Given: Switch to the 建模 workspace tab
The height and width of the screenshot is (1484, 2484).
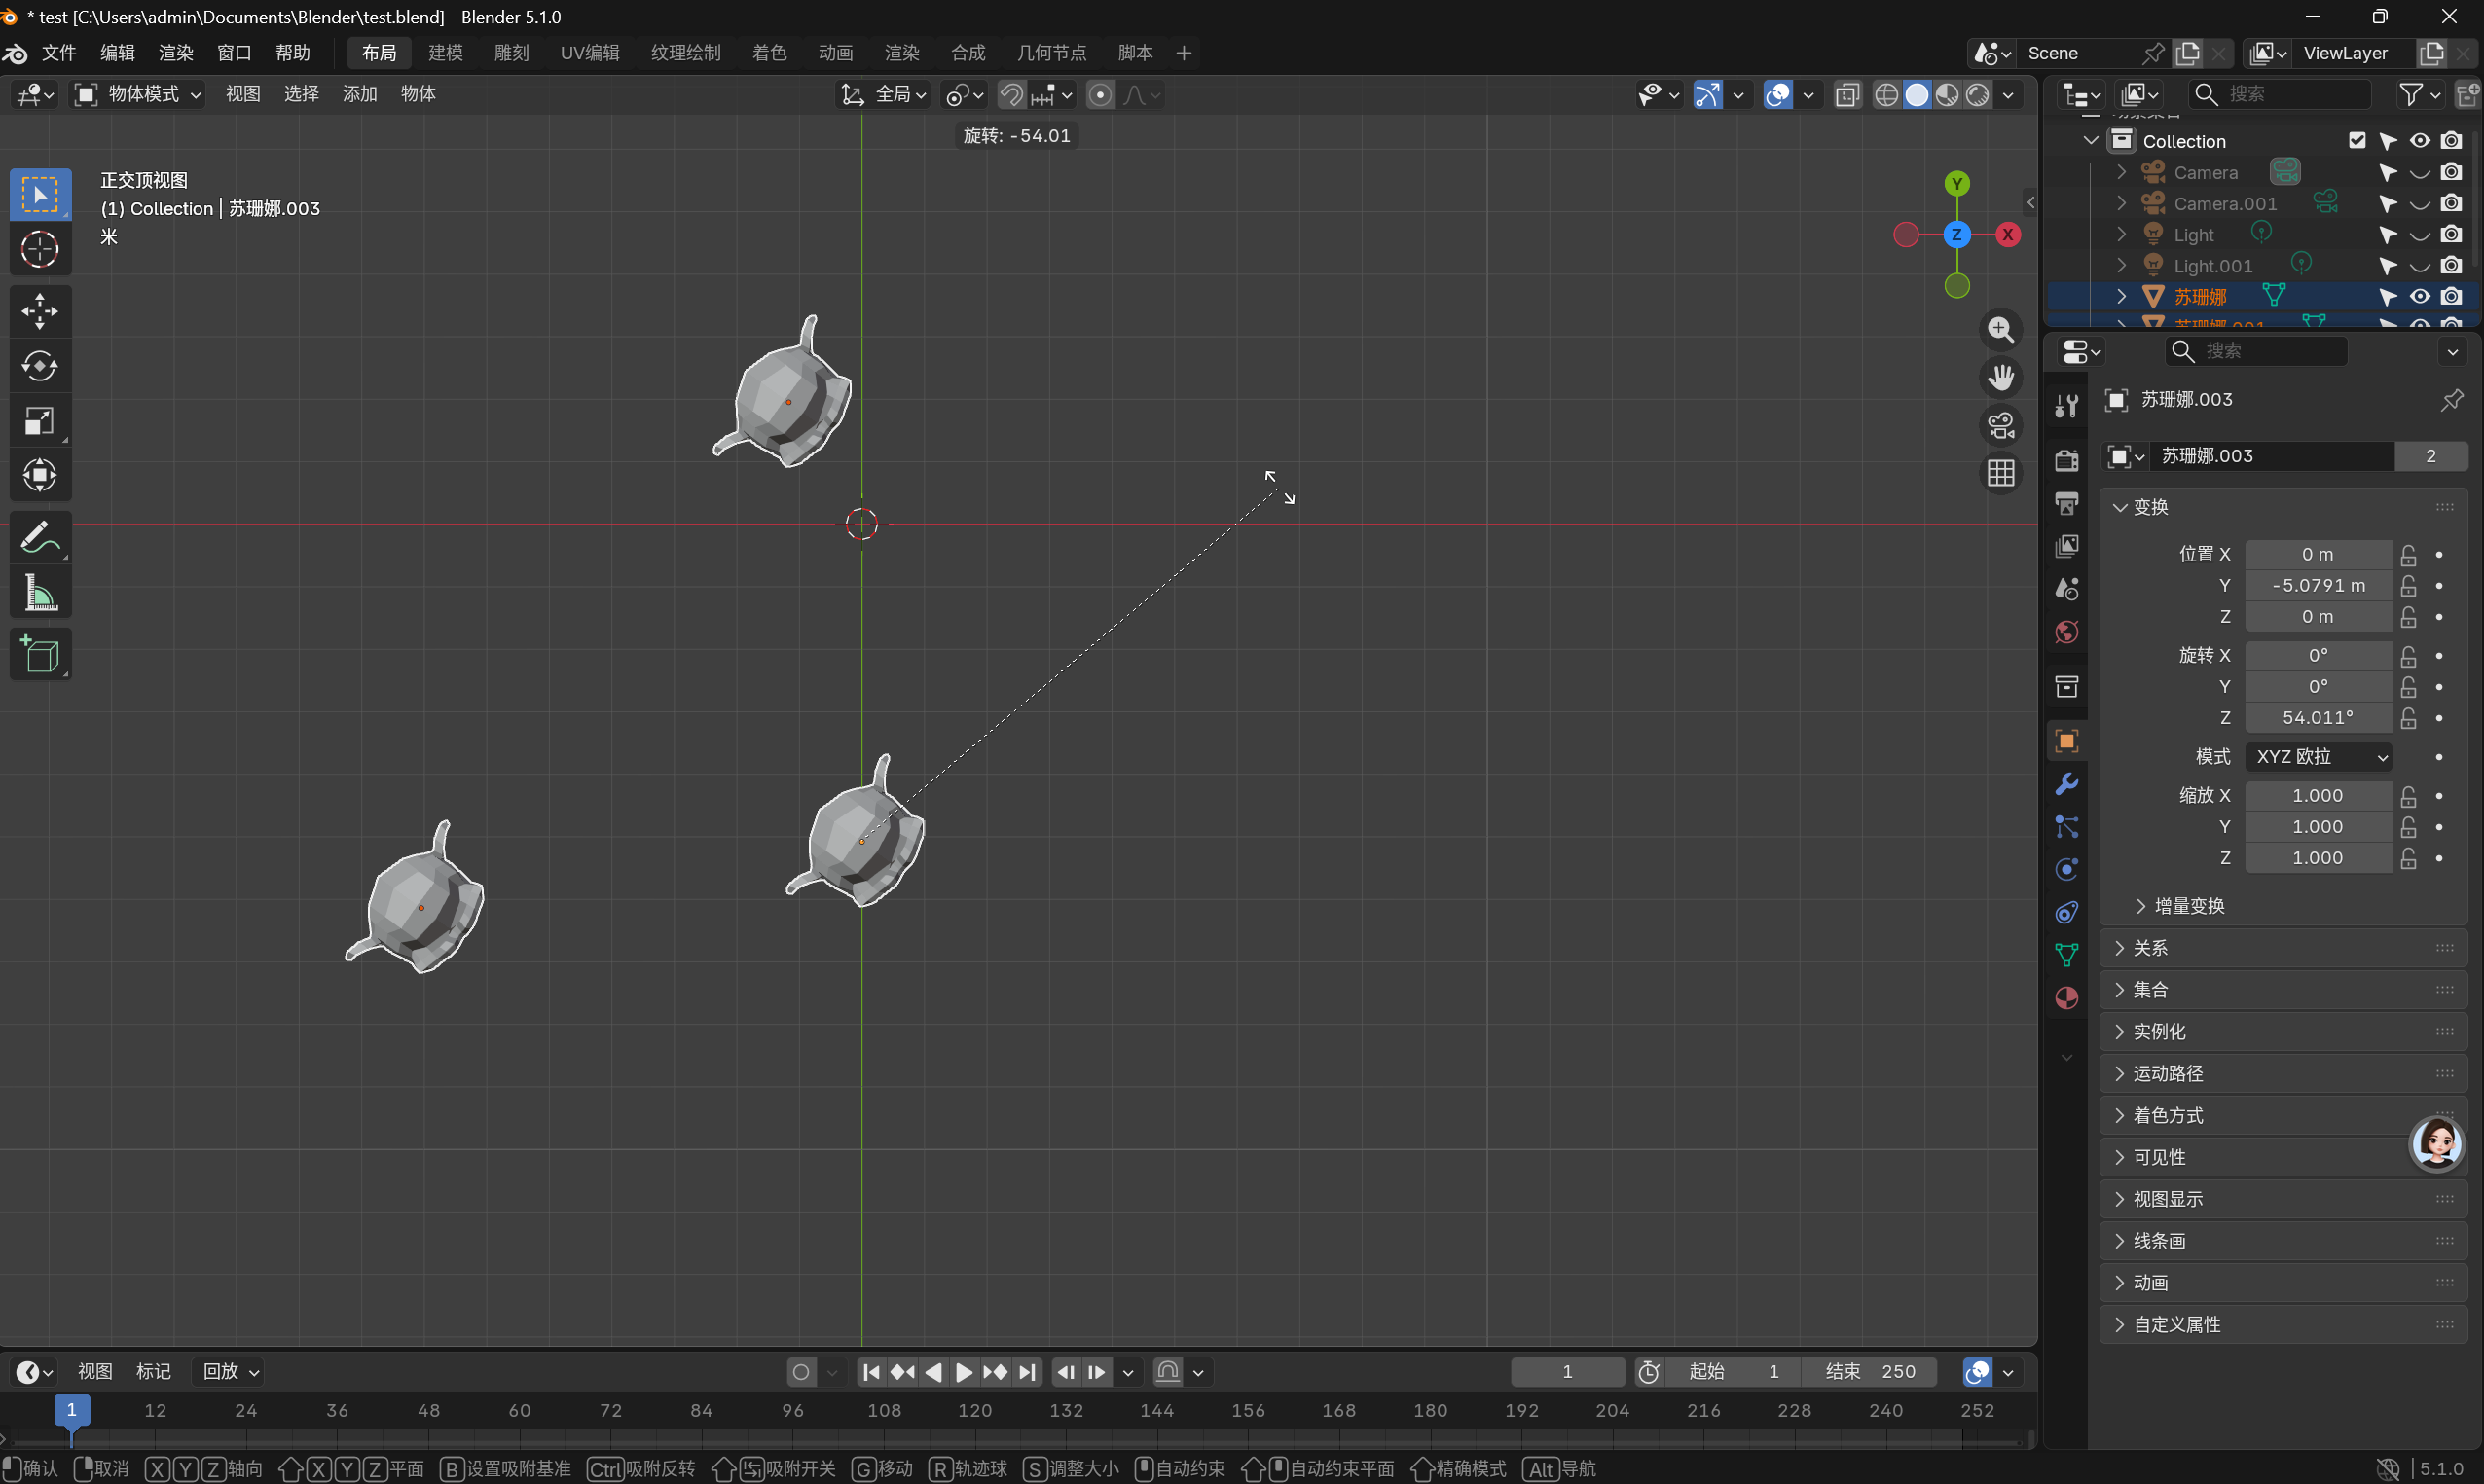Looking at the screenshot, I should click(x=445, y=53).
